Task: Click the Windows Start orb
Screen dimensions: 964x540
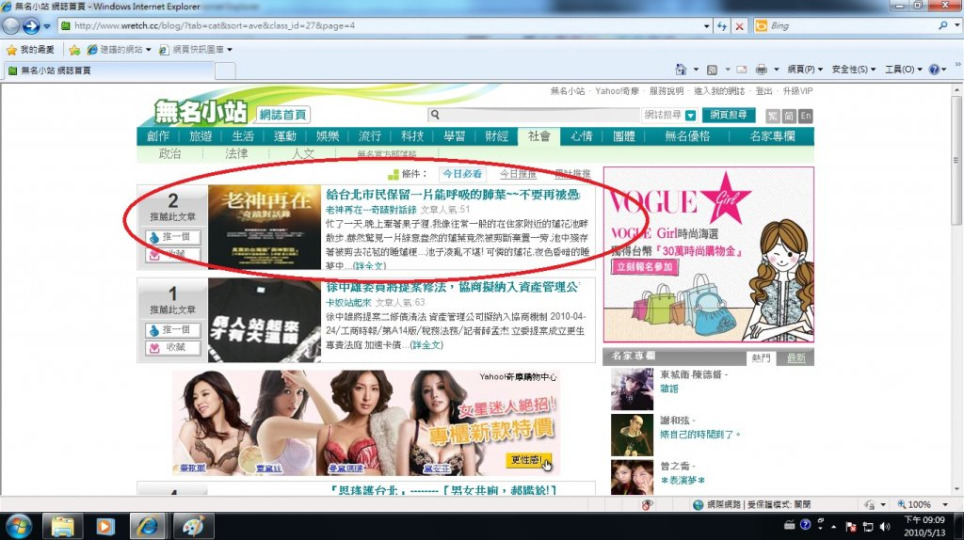Action: coord(18,525)
